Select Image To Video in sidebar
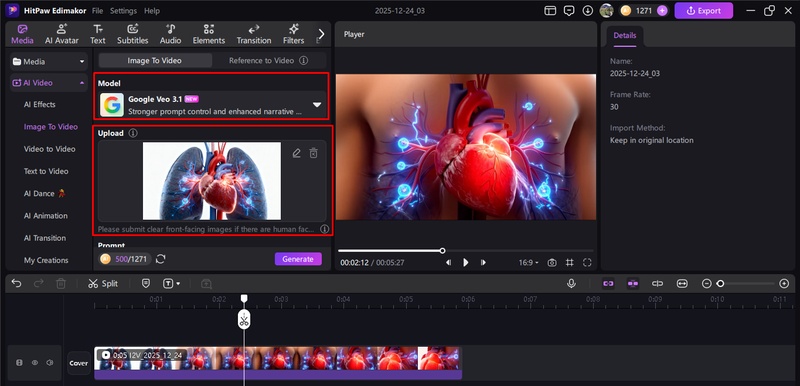This screenshot has width=800, height=386. click(51, 126)
